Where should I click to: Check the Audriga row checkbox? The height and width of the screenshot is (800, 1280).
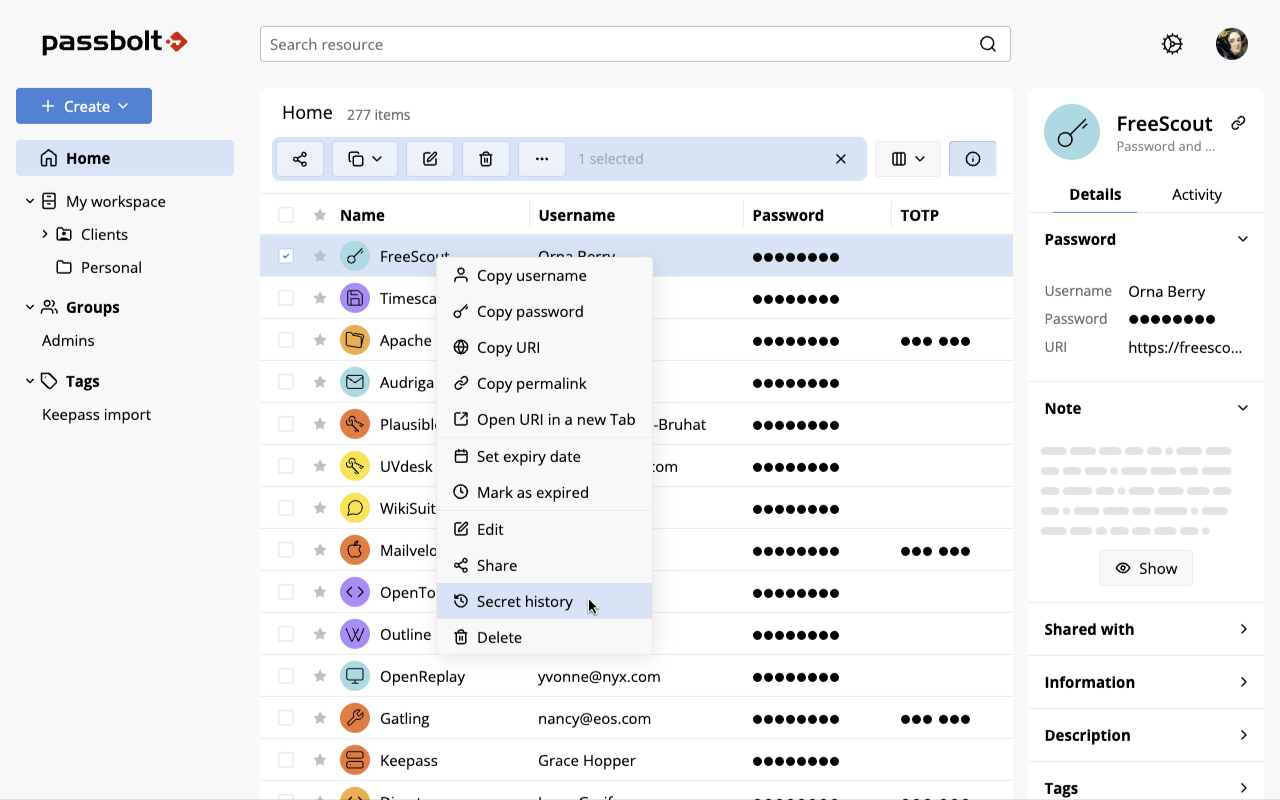point(286,382)
